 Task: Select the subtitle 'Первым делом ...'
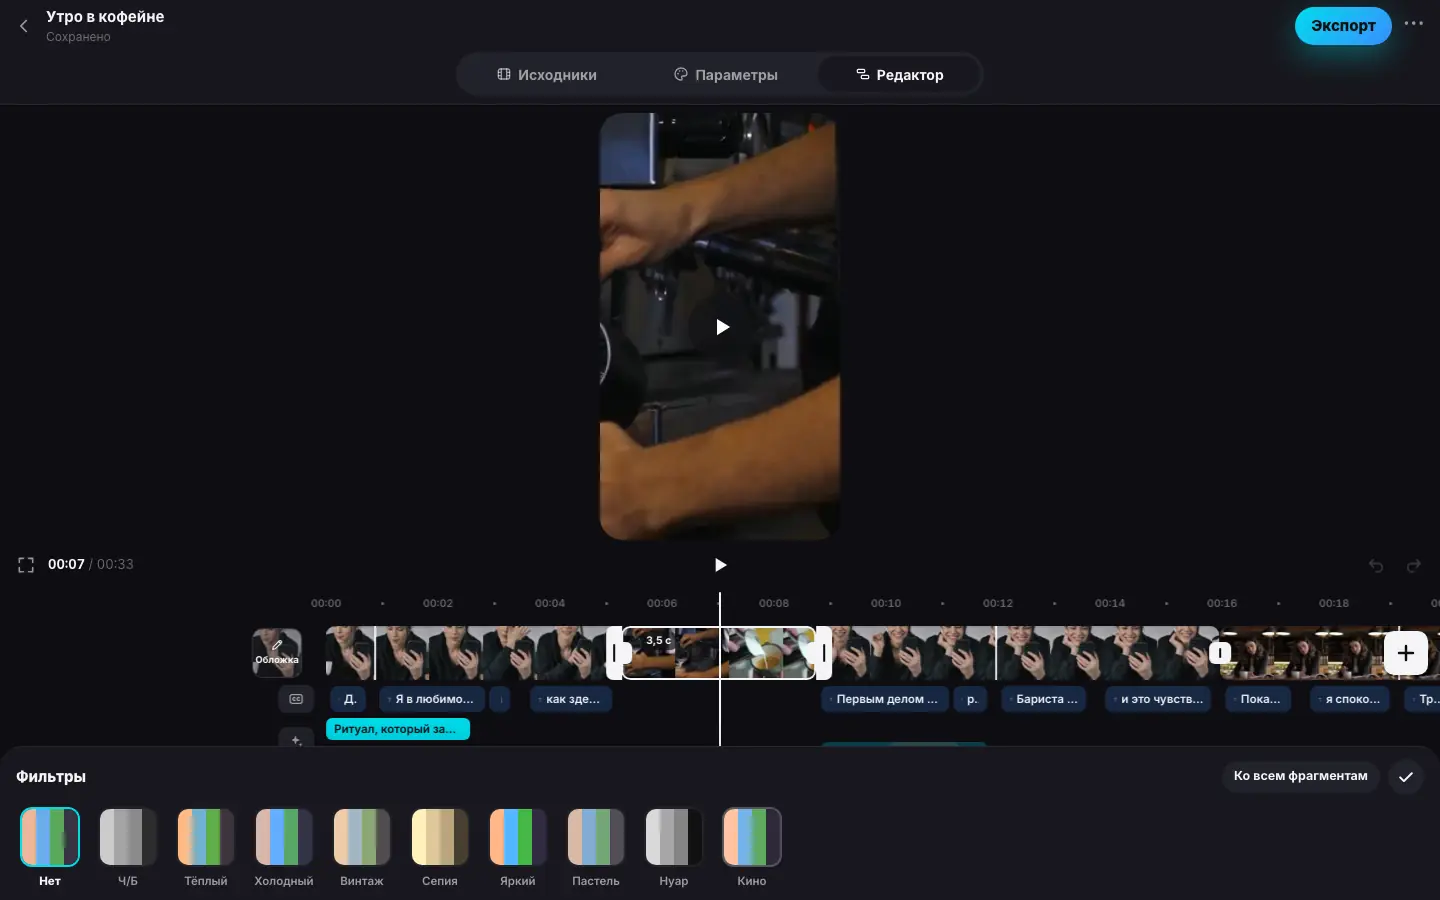[x=885, y=699]
